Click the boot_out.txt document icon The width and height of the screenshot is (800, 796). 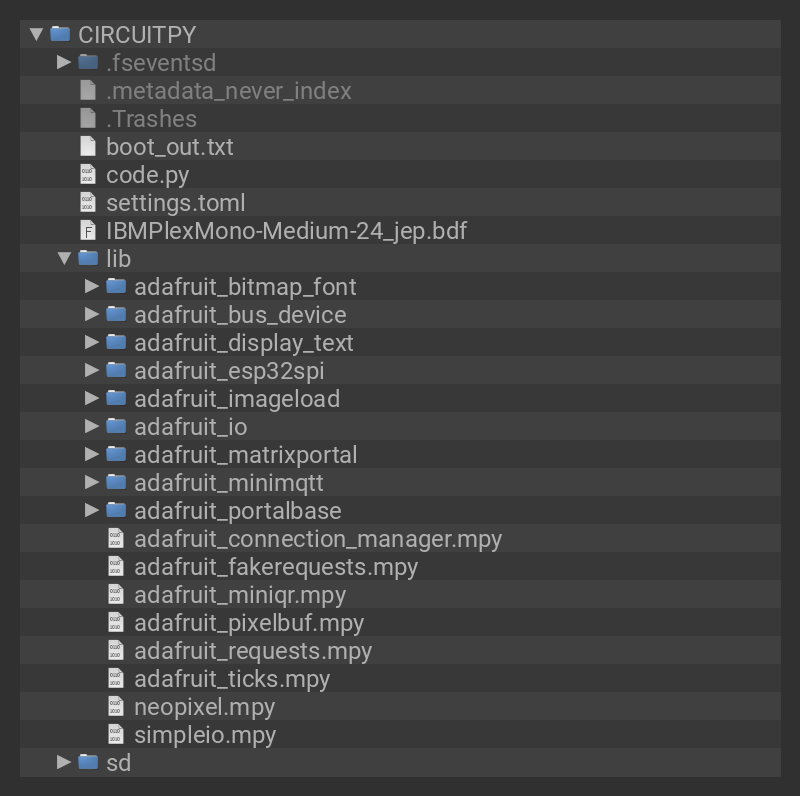tap(88, 147)
